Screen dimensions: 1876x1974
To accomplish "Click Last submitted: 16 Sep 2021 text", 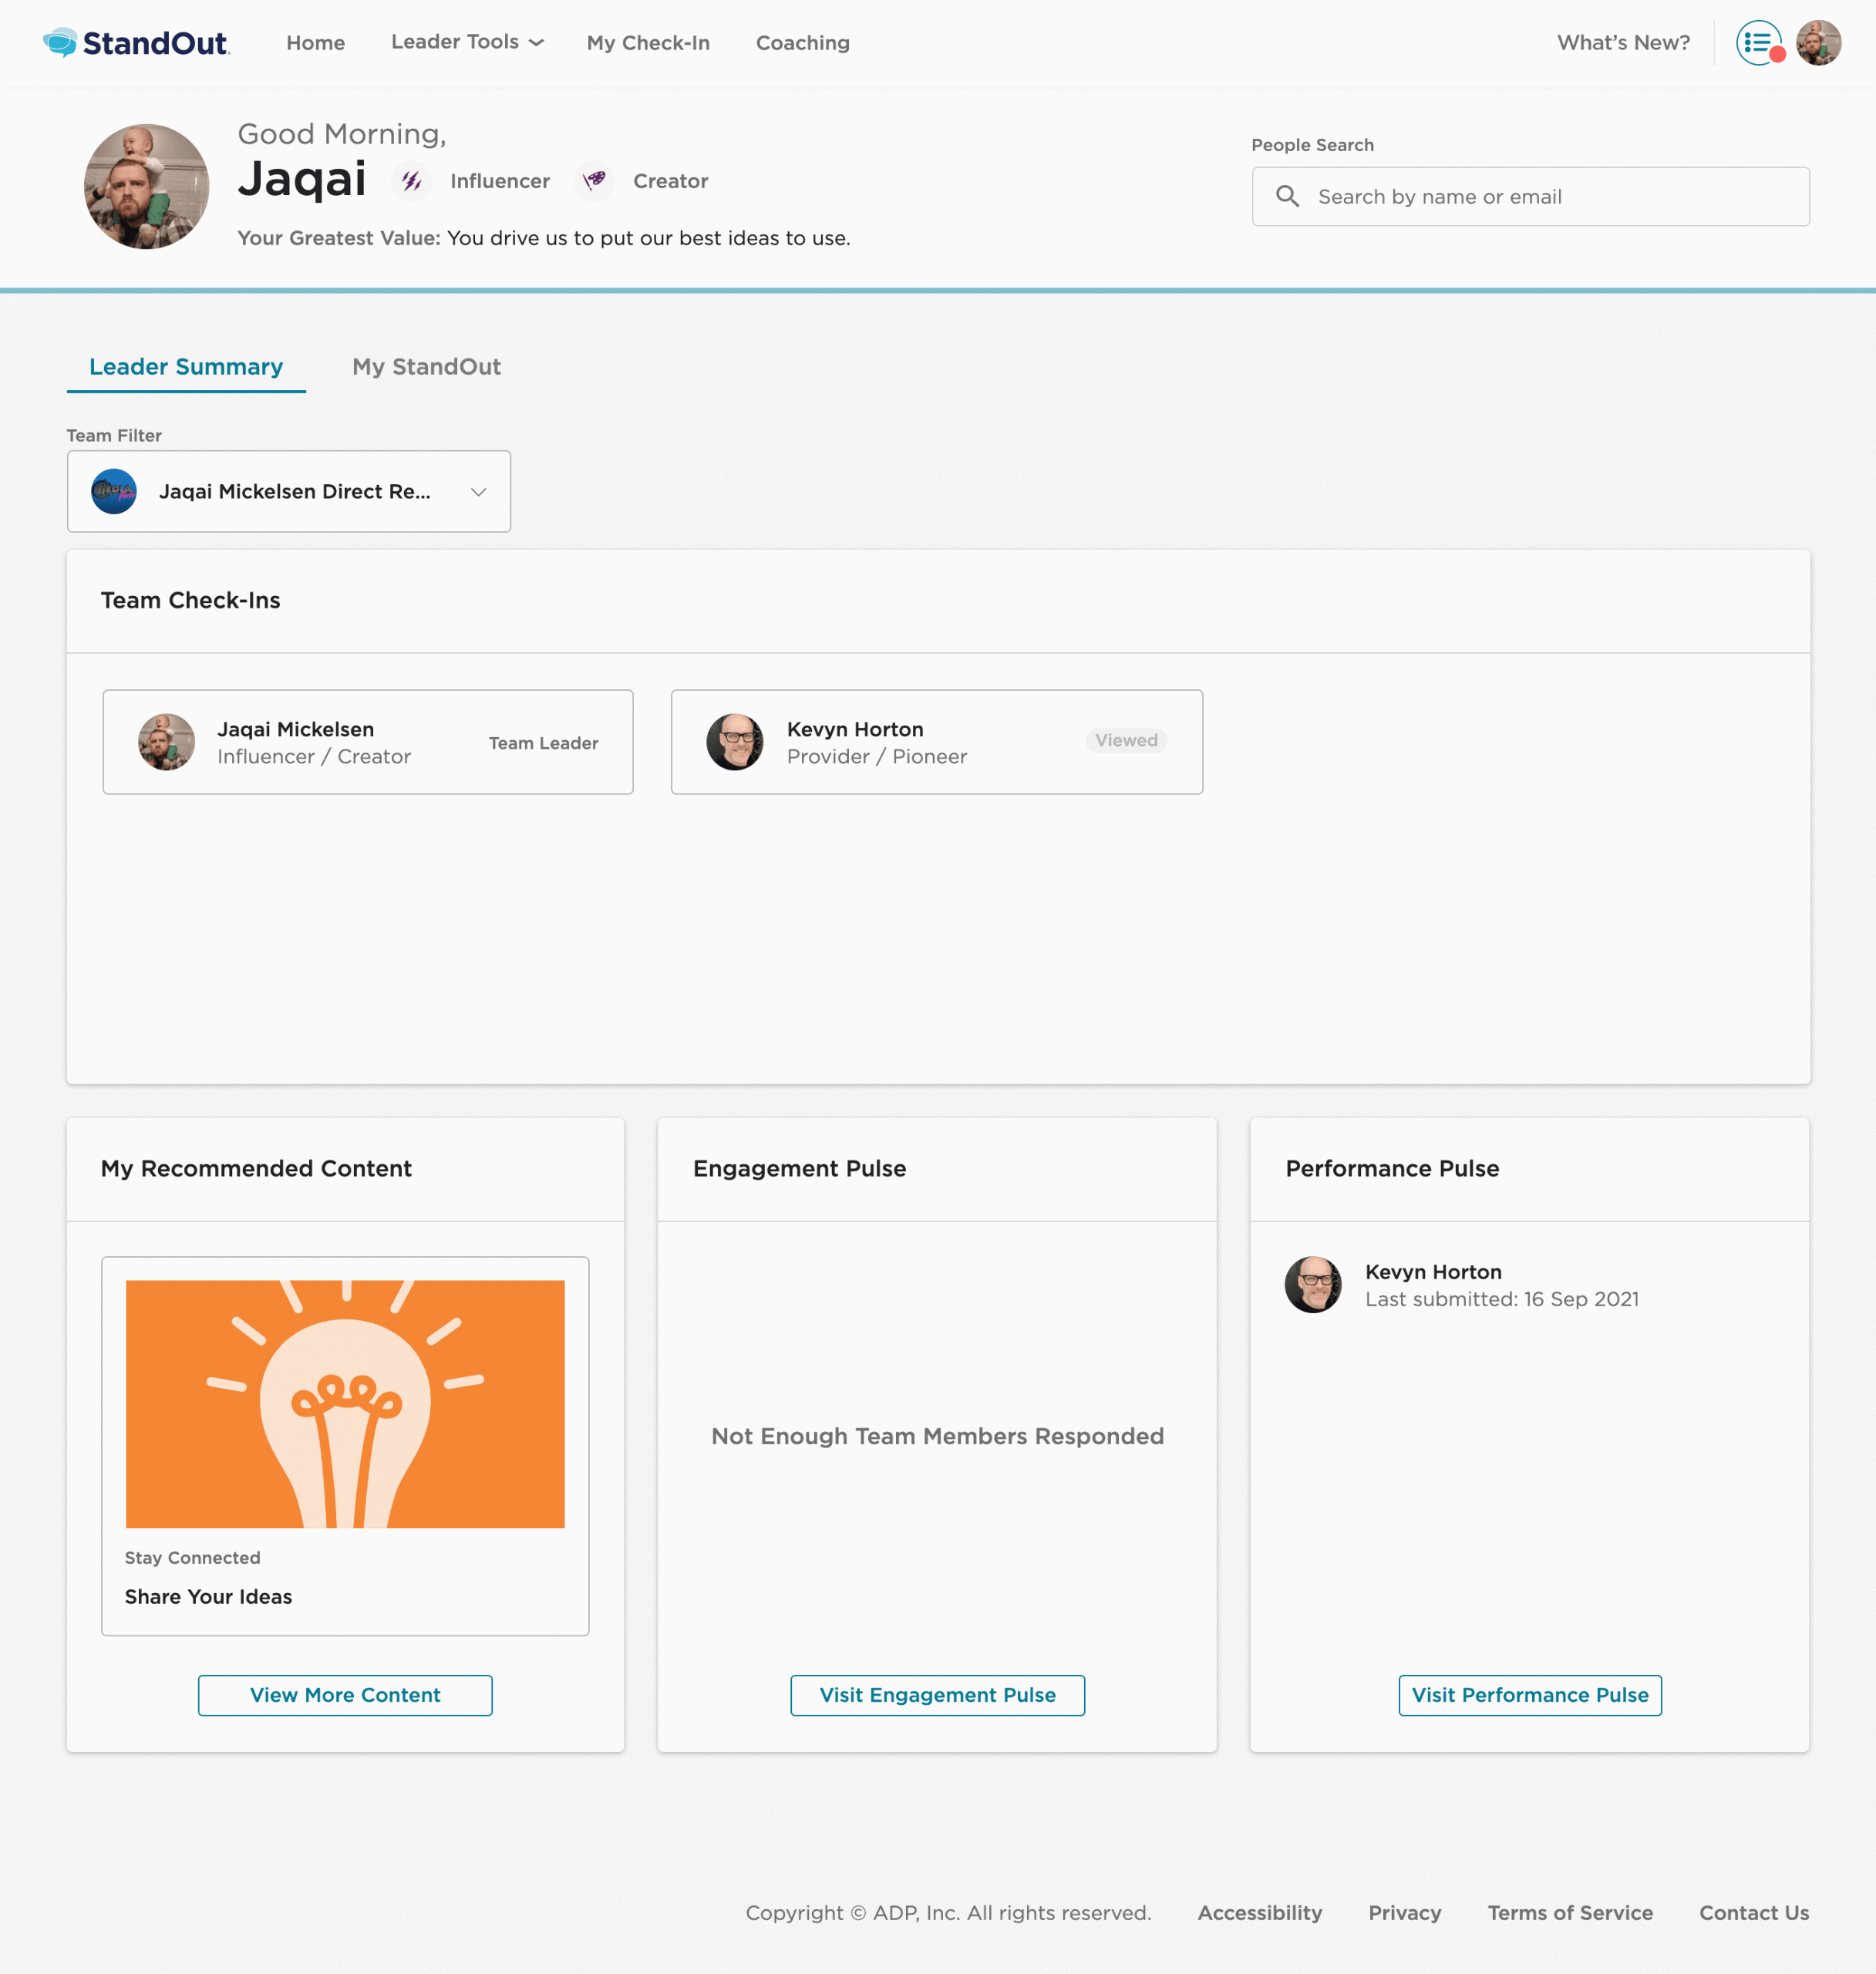I will pyautogui.click(x=1502, y=1299).
